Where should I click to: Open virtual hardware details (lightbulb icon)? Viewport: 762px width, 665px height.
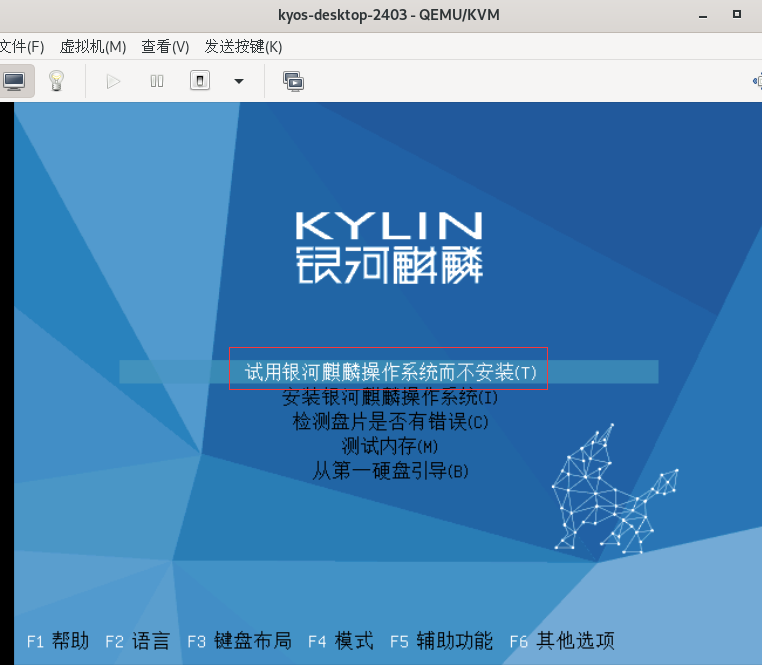coord(56,81)
